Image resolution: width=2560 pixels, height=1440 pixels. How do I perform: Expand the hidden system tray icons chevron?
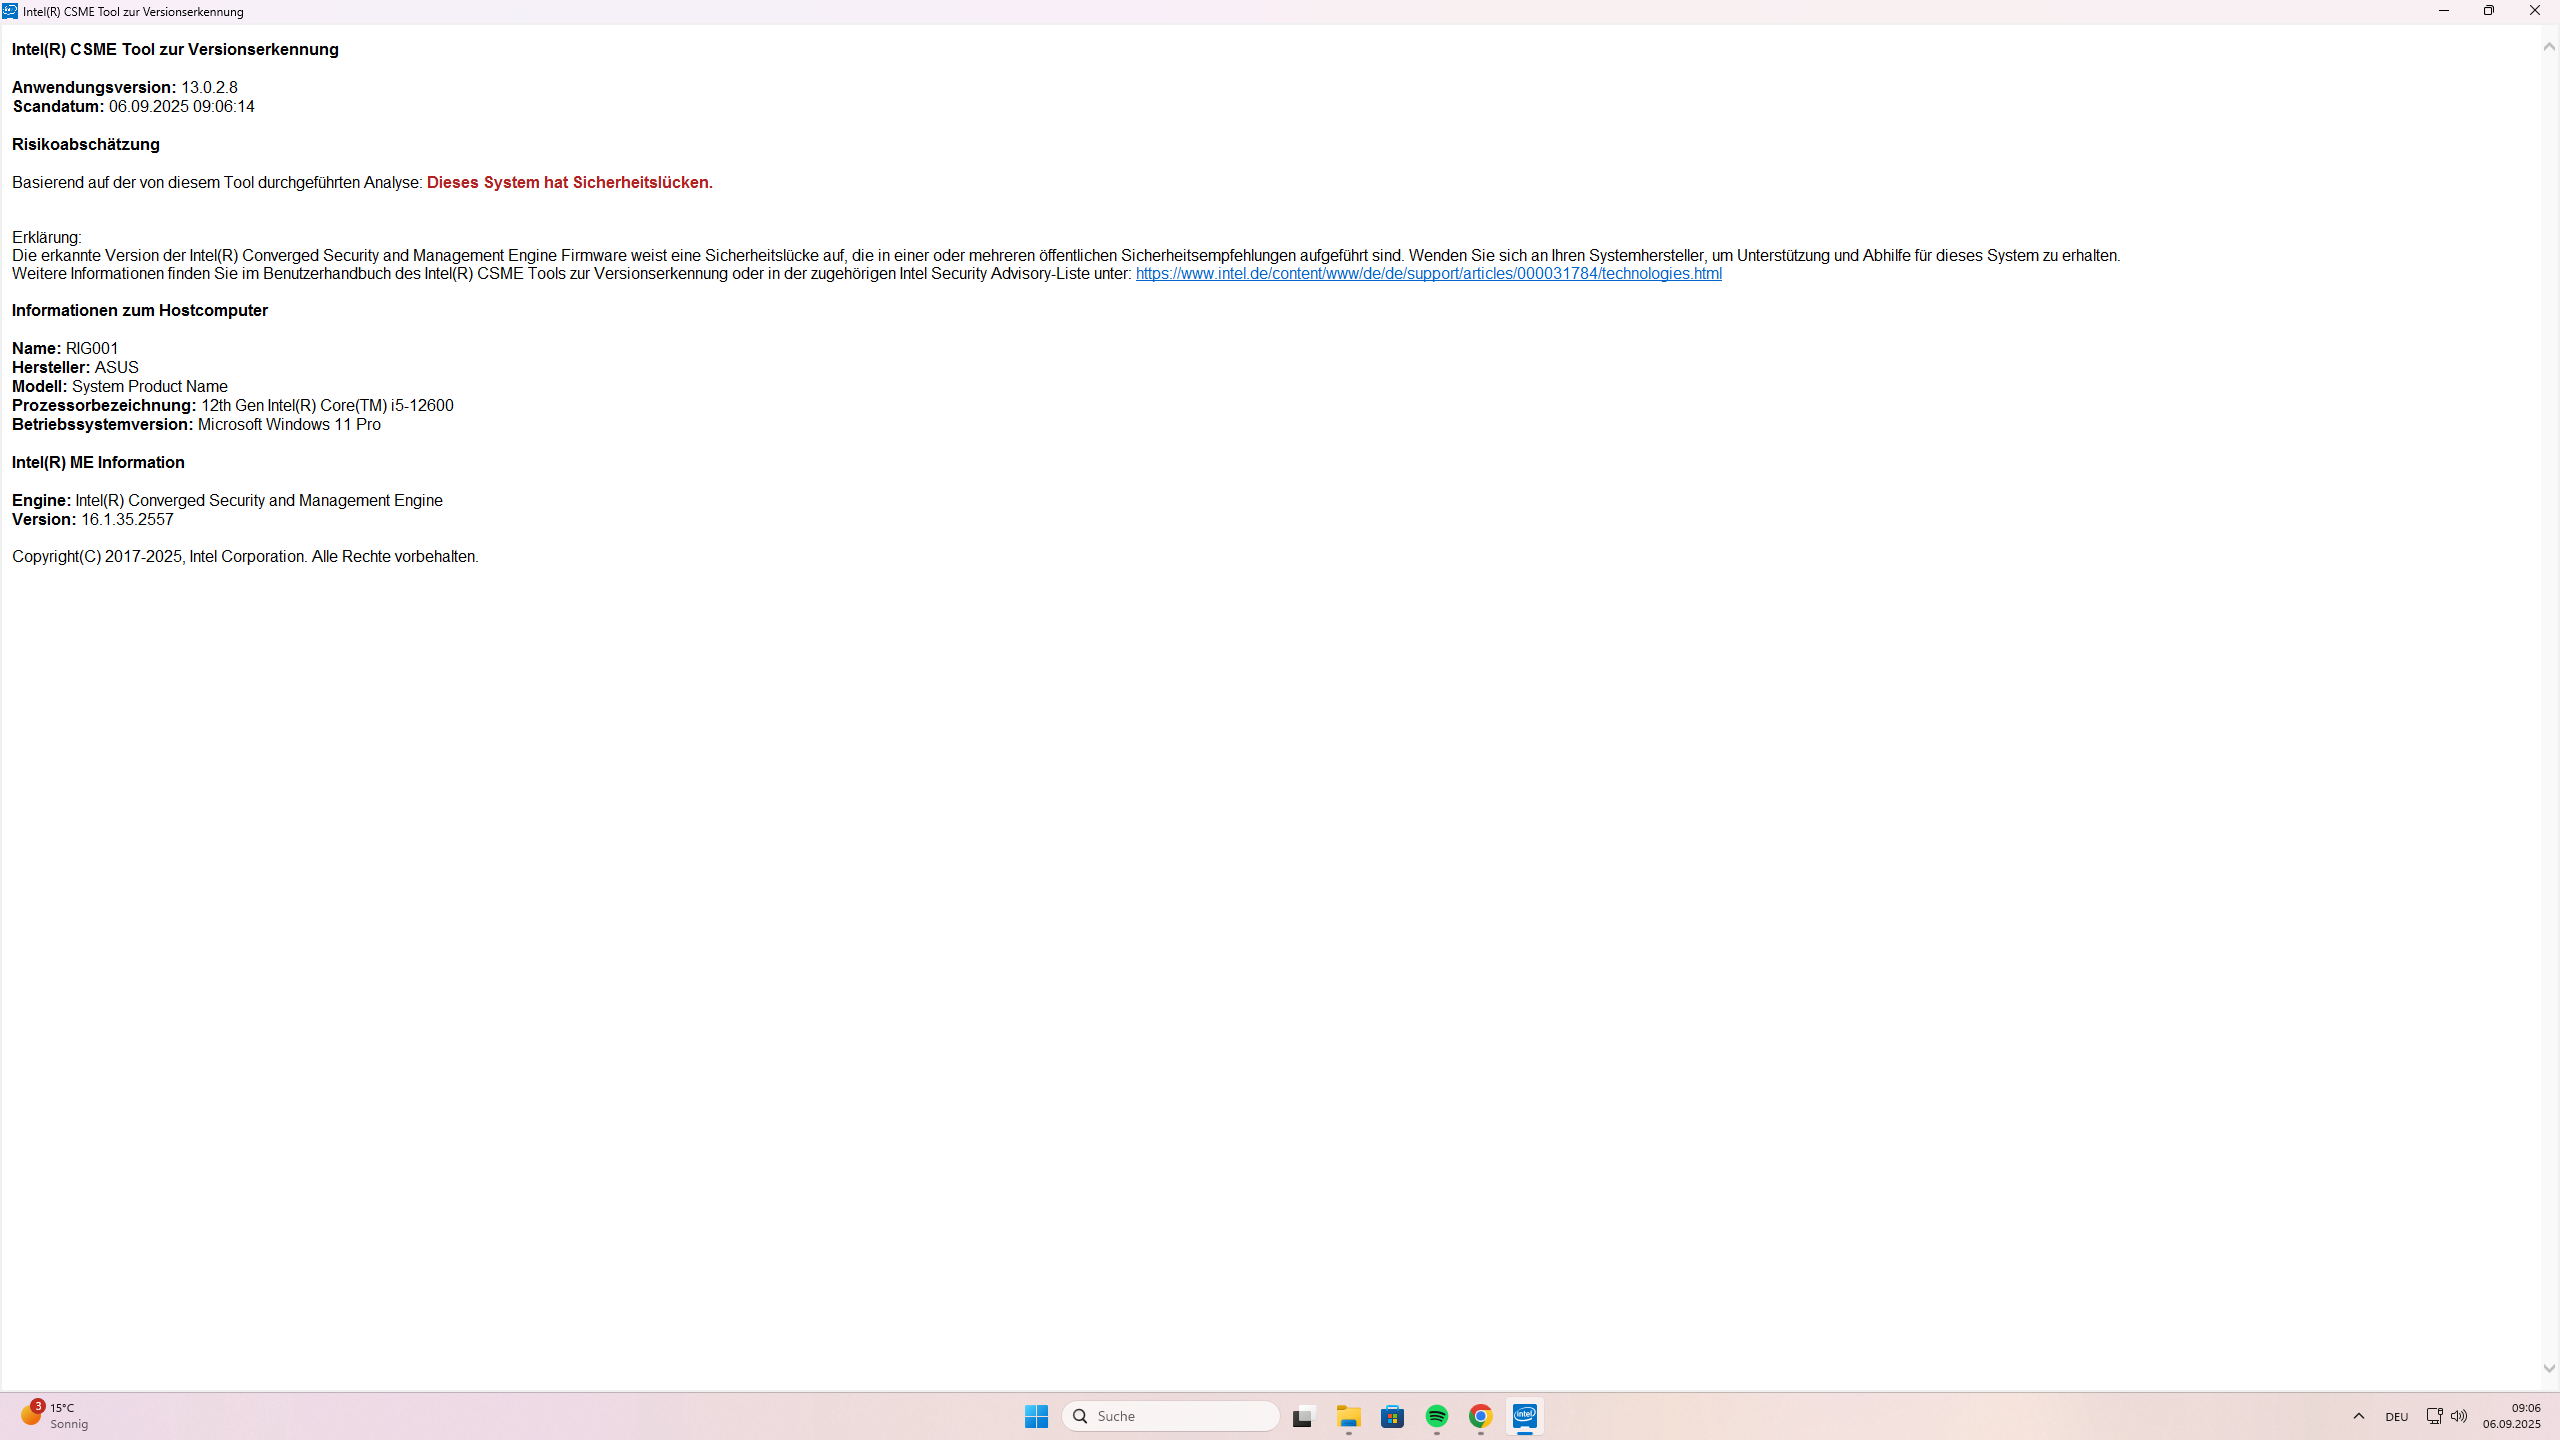pyautogui.click(x=2359, y=1416)
